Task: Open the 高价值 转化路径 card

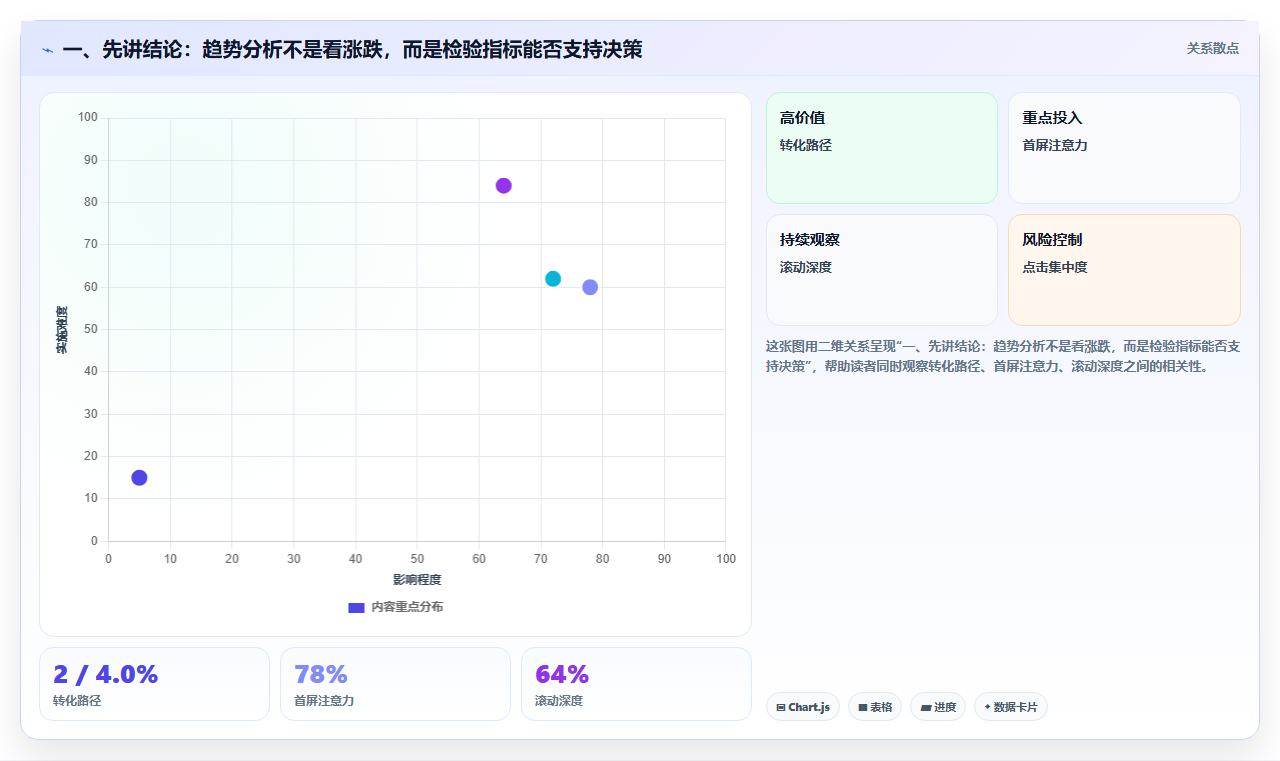Action: 882,148
